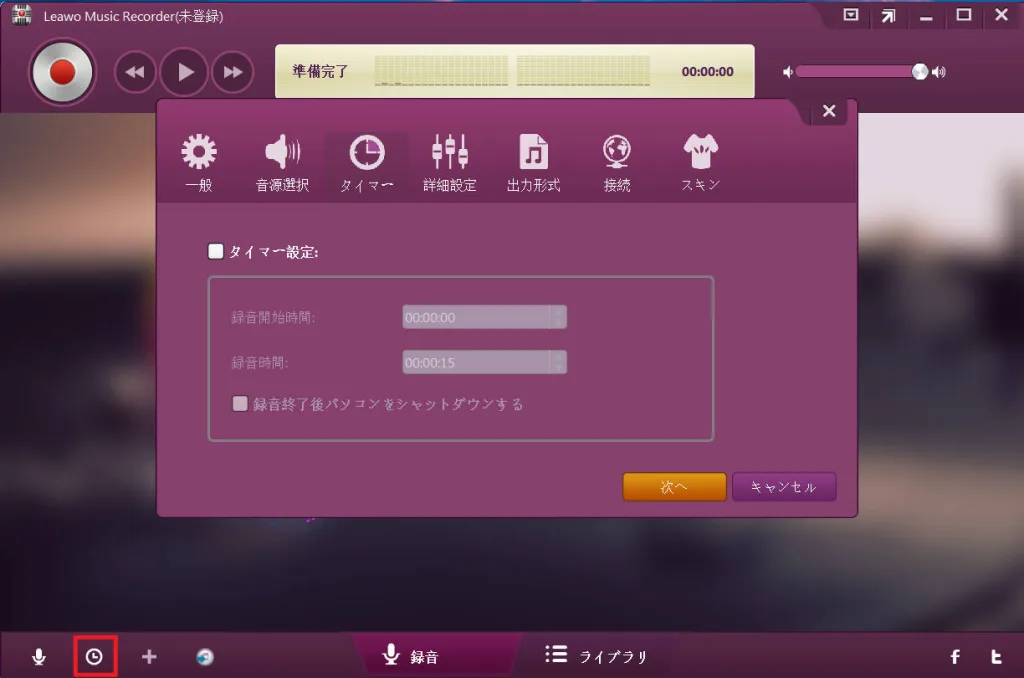Click the 次へ (Next) button
The image size is (1024, 678).
click(674, 487)
